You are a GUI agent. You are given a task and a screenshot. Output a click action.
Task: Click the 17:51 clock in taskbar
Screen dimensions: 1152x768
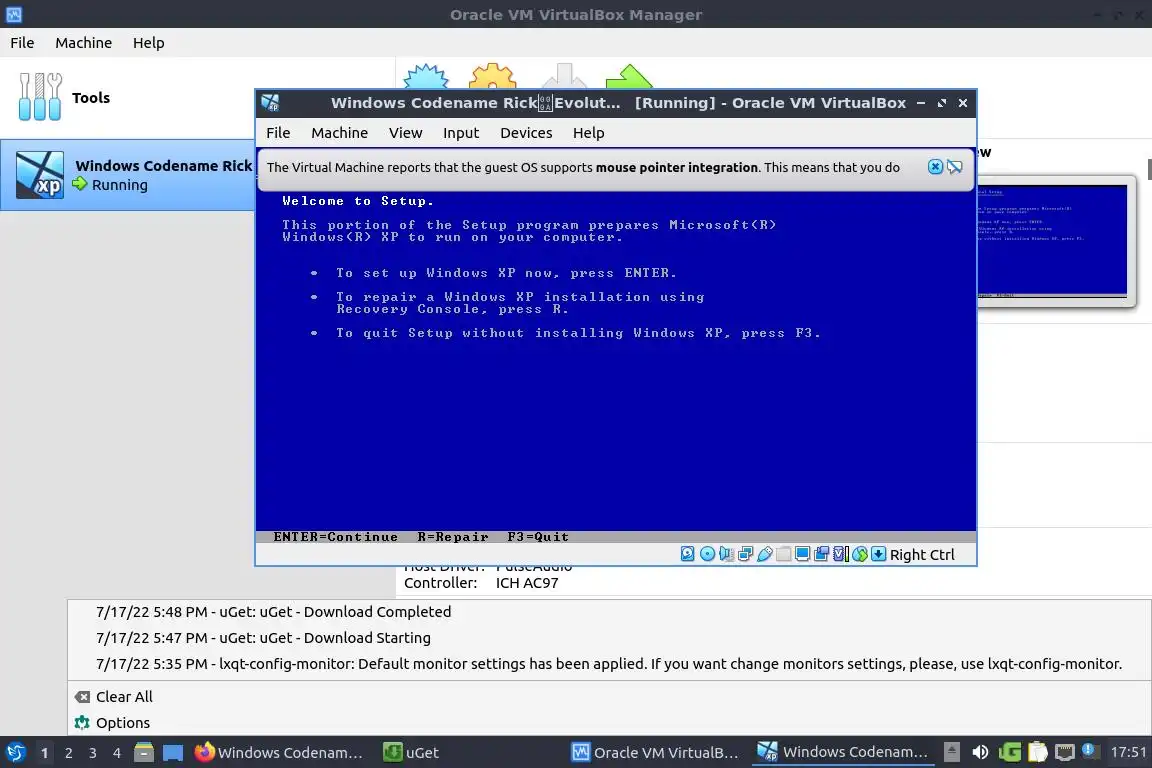1128,752
